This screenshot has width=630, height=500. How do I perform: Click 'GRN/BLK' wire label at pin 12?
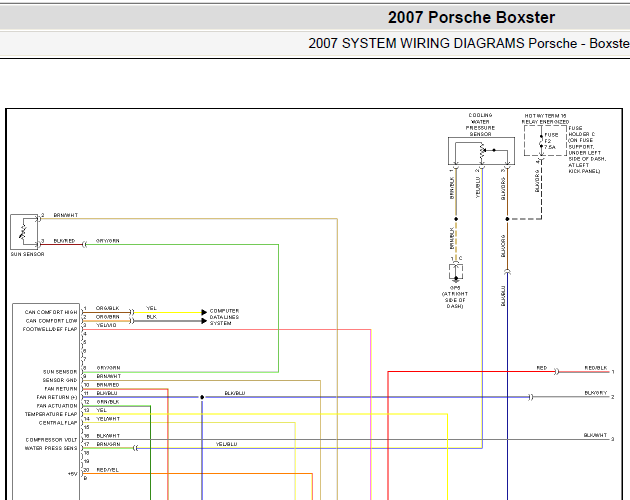(108, 402)
